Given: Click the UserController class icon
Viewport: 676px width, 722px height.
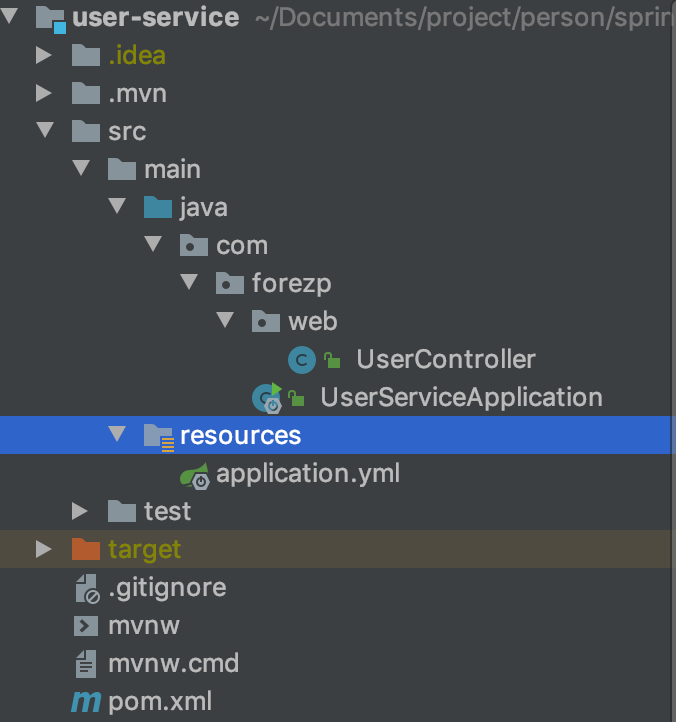Looking at the screenshot, I should tap(301, 360).
